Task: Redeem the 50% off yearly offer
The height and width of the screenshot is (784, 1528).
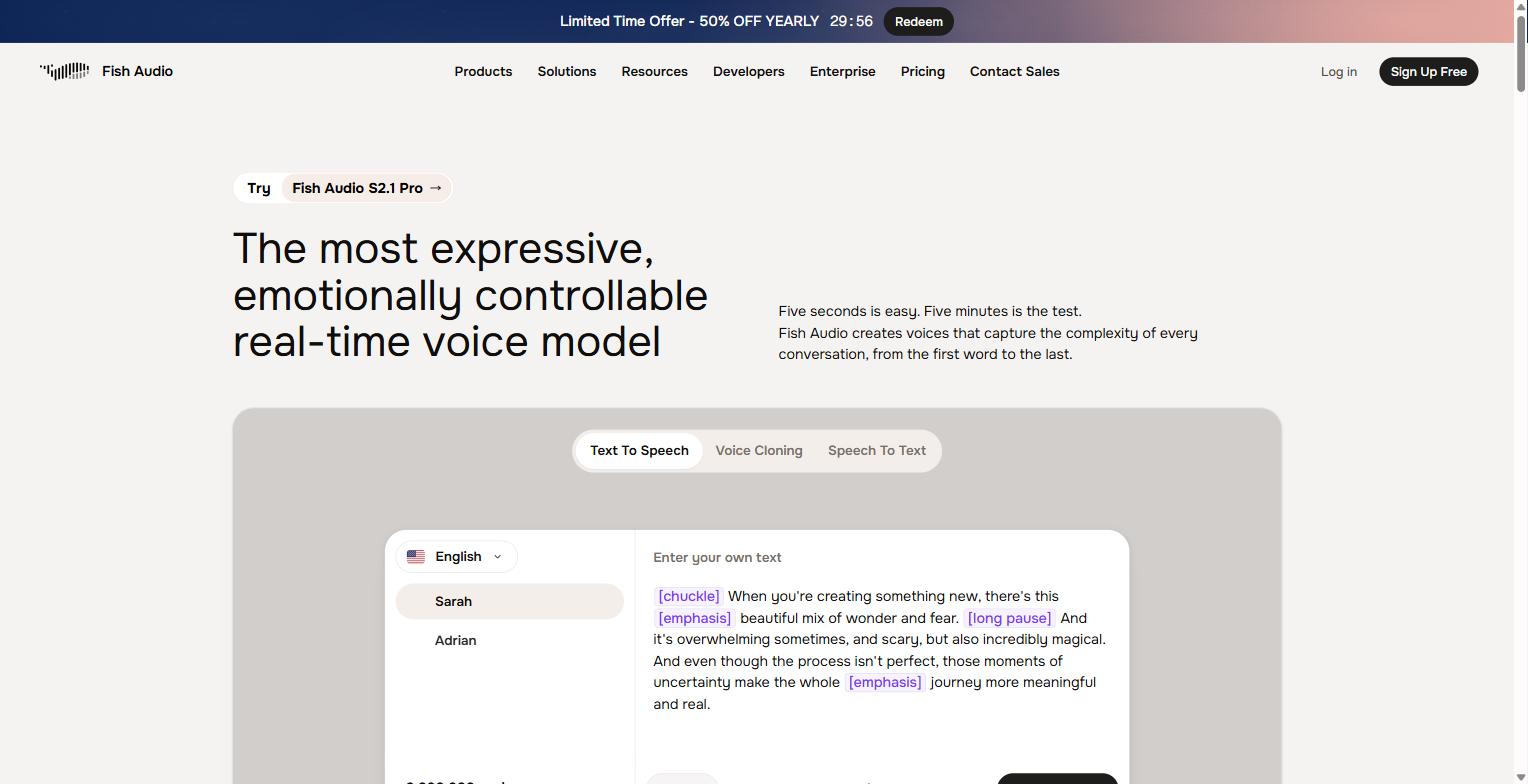Action: [x=918, y=21]
